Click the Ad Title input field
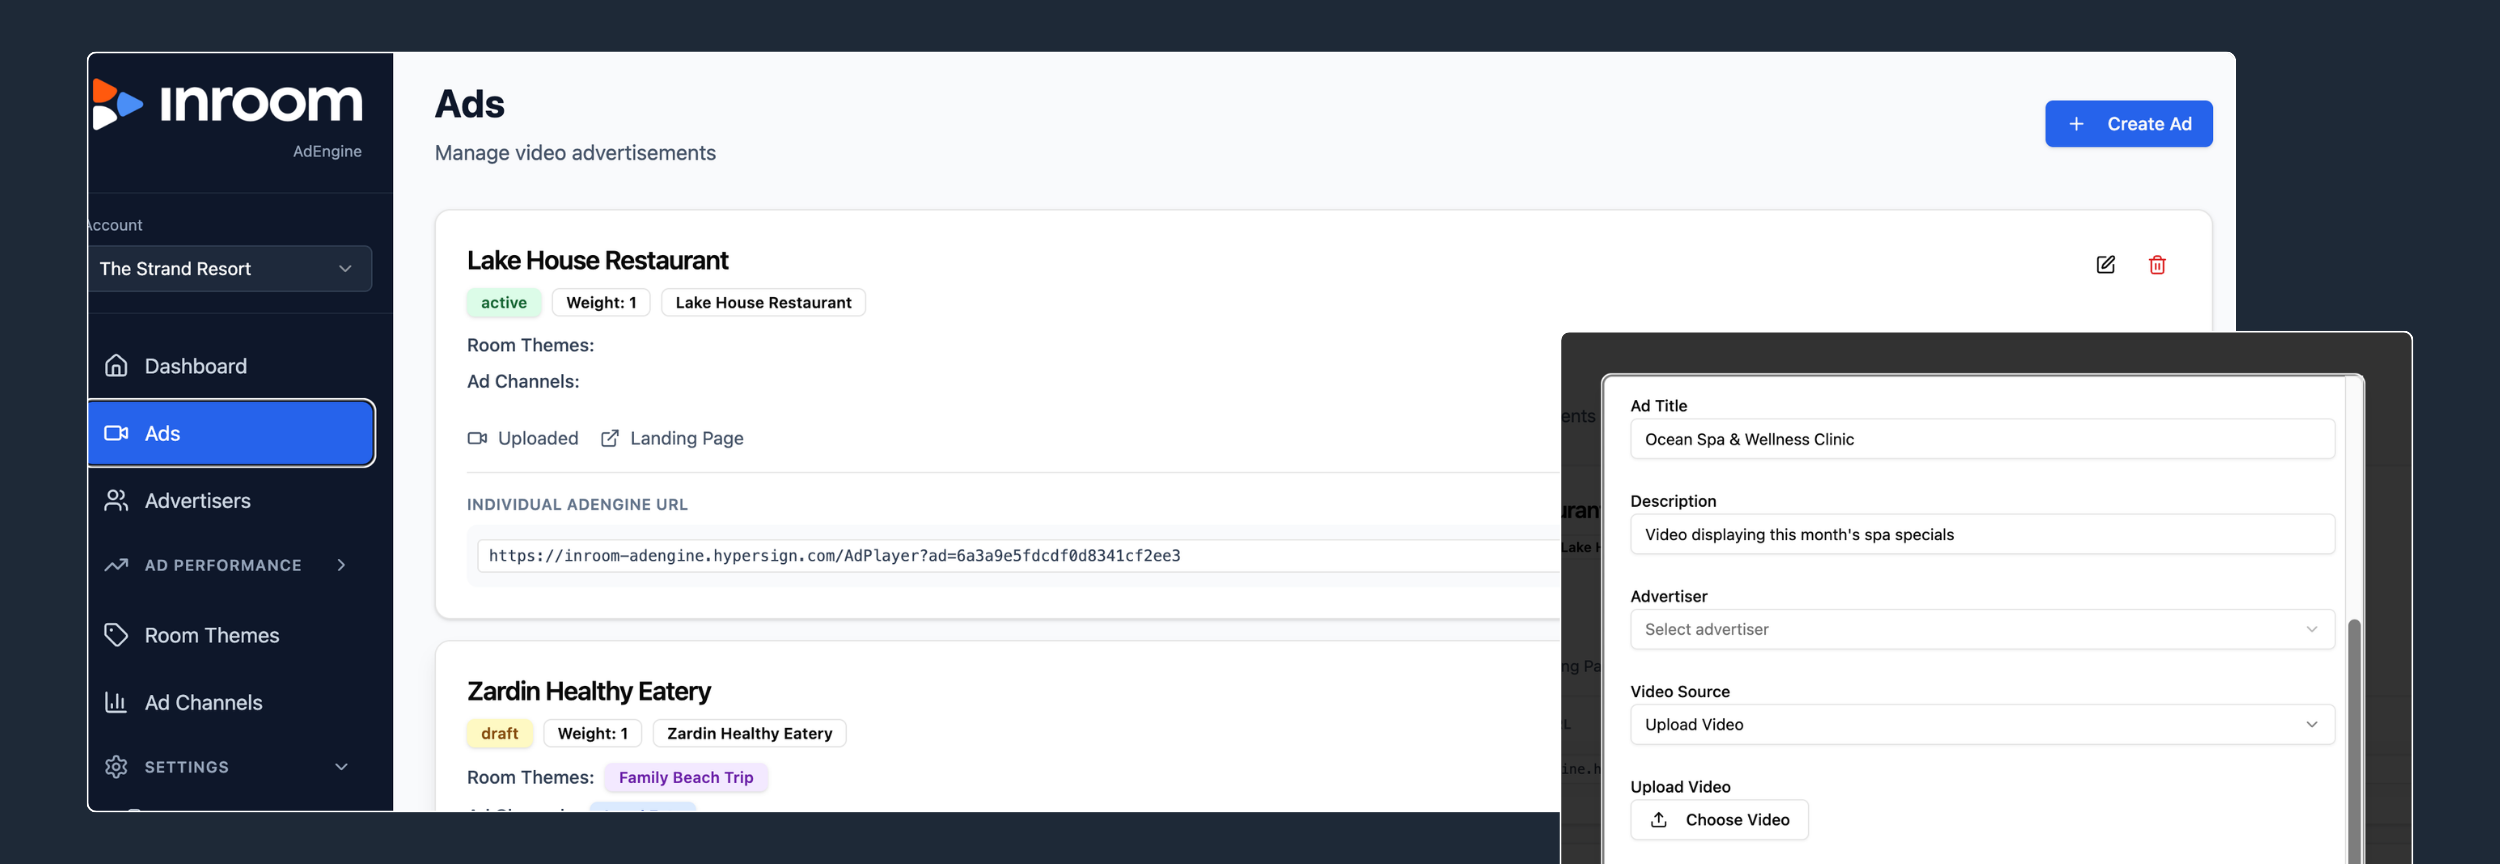This screenshot has width=2500, height=864. point(1982,439)
